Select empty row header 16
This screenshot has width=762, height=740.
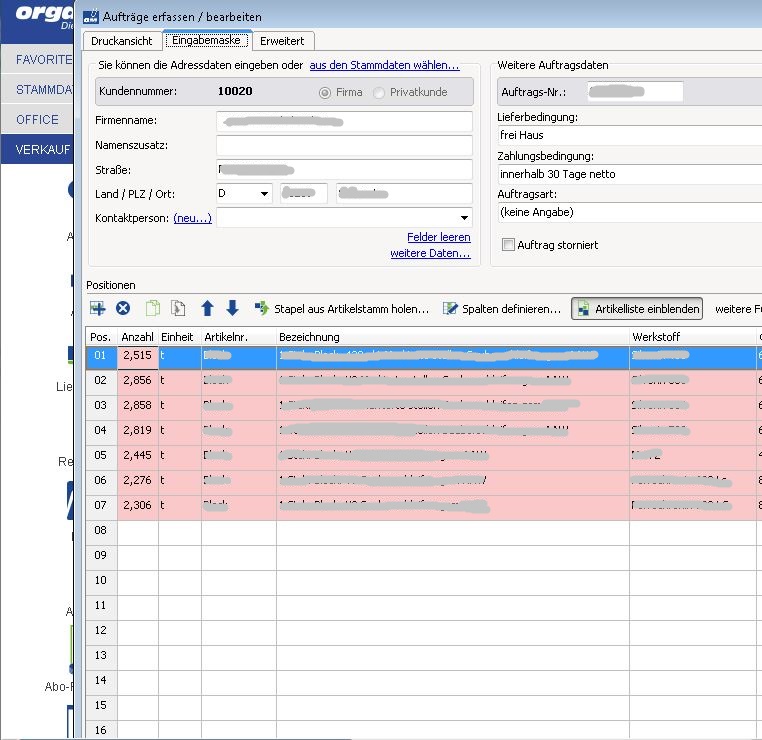101,730
